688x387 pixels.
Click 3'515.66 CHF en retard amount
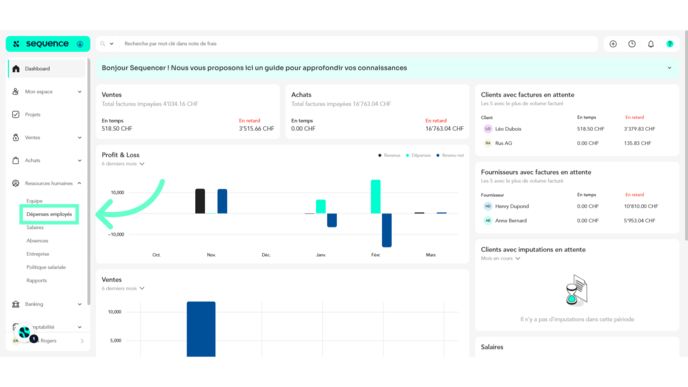(256, 129)
